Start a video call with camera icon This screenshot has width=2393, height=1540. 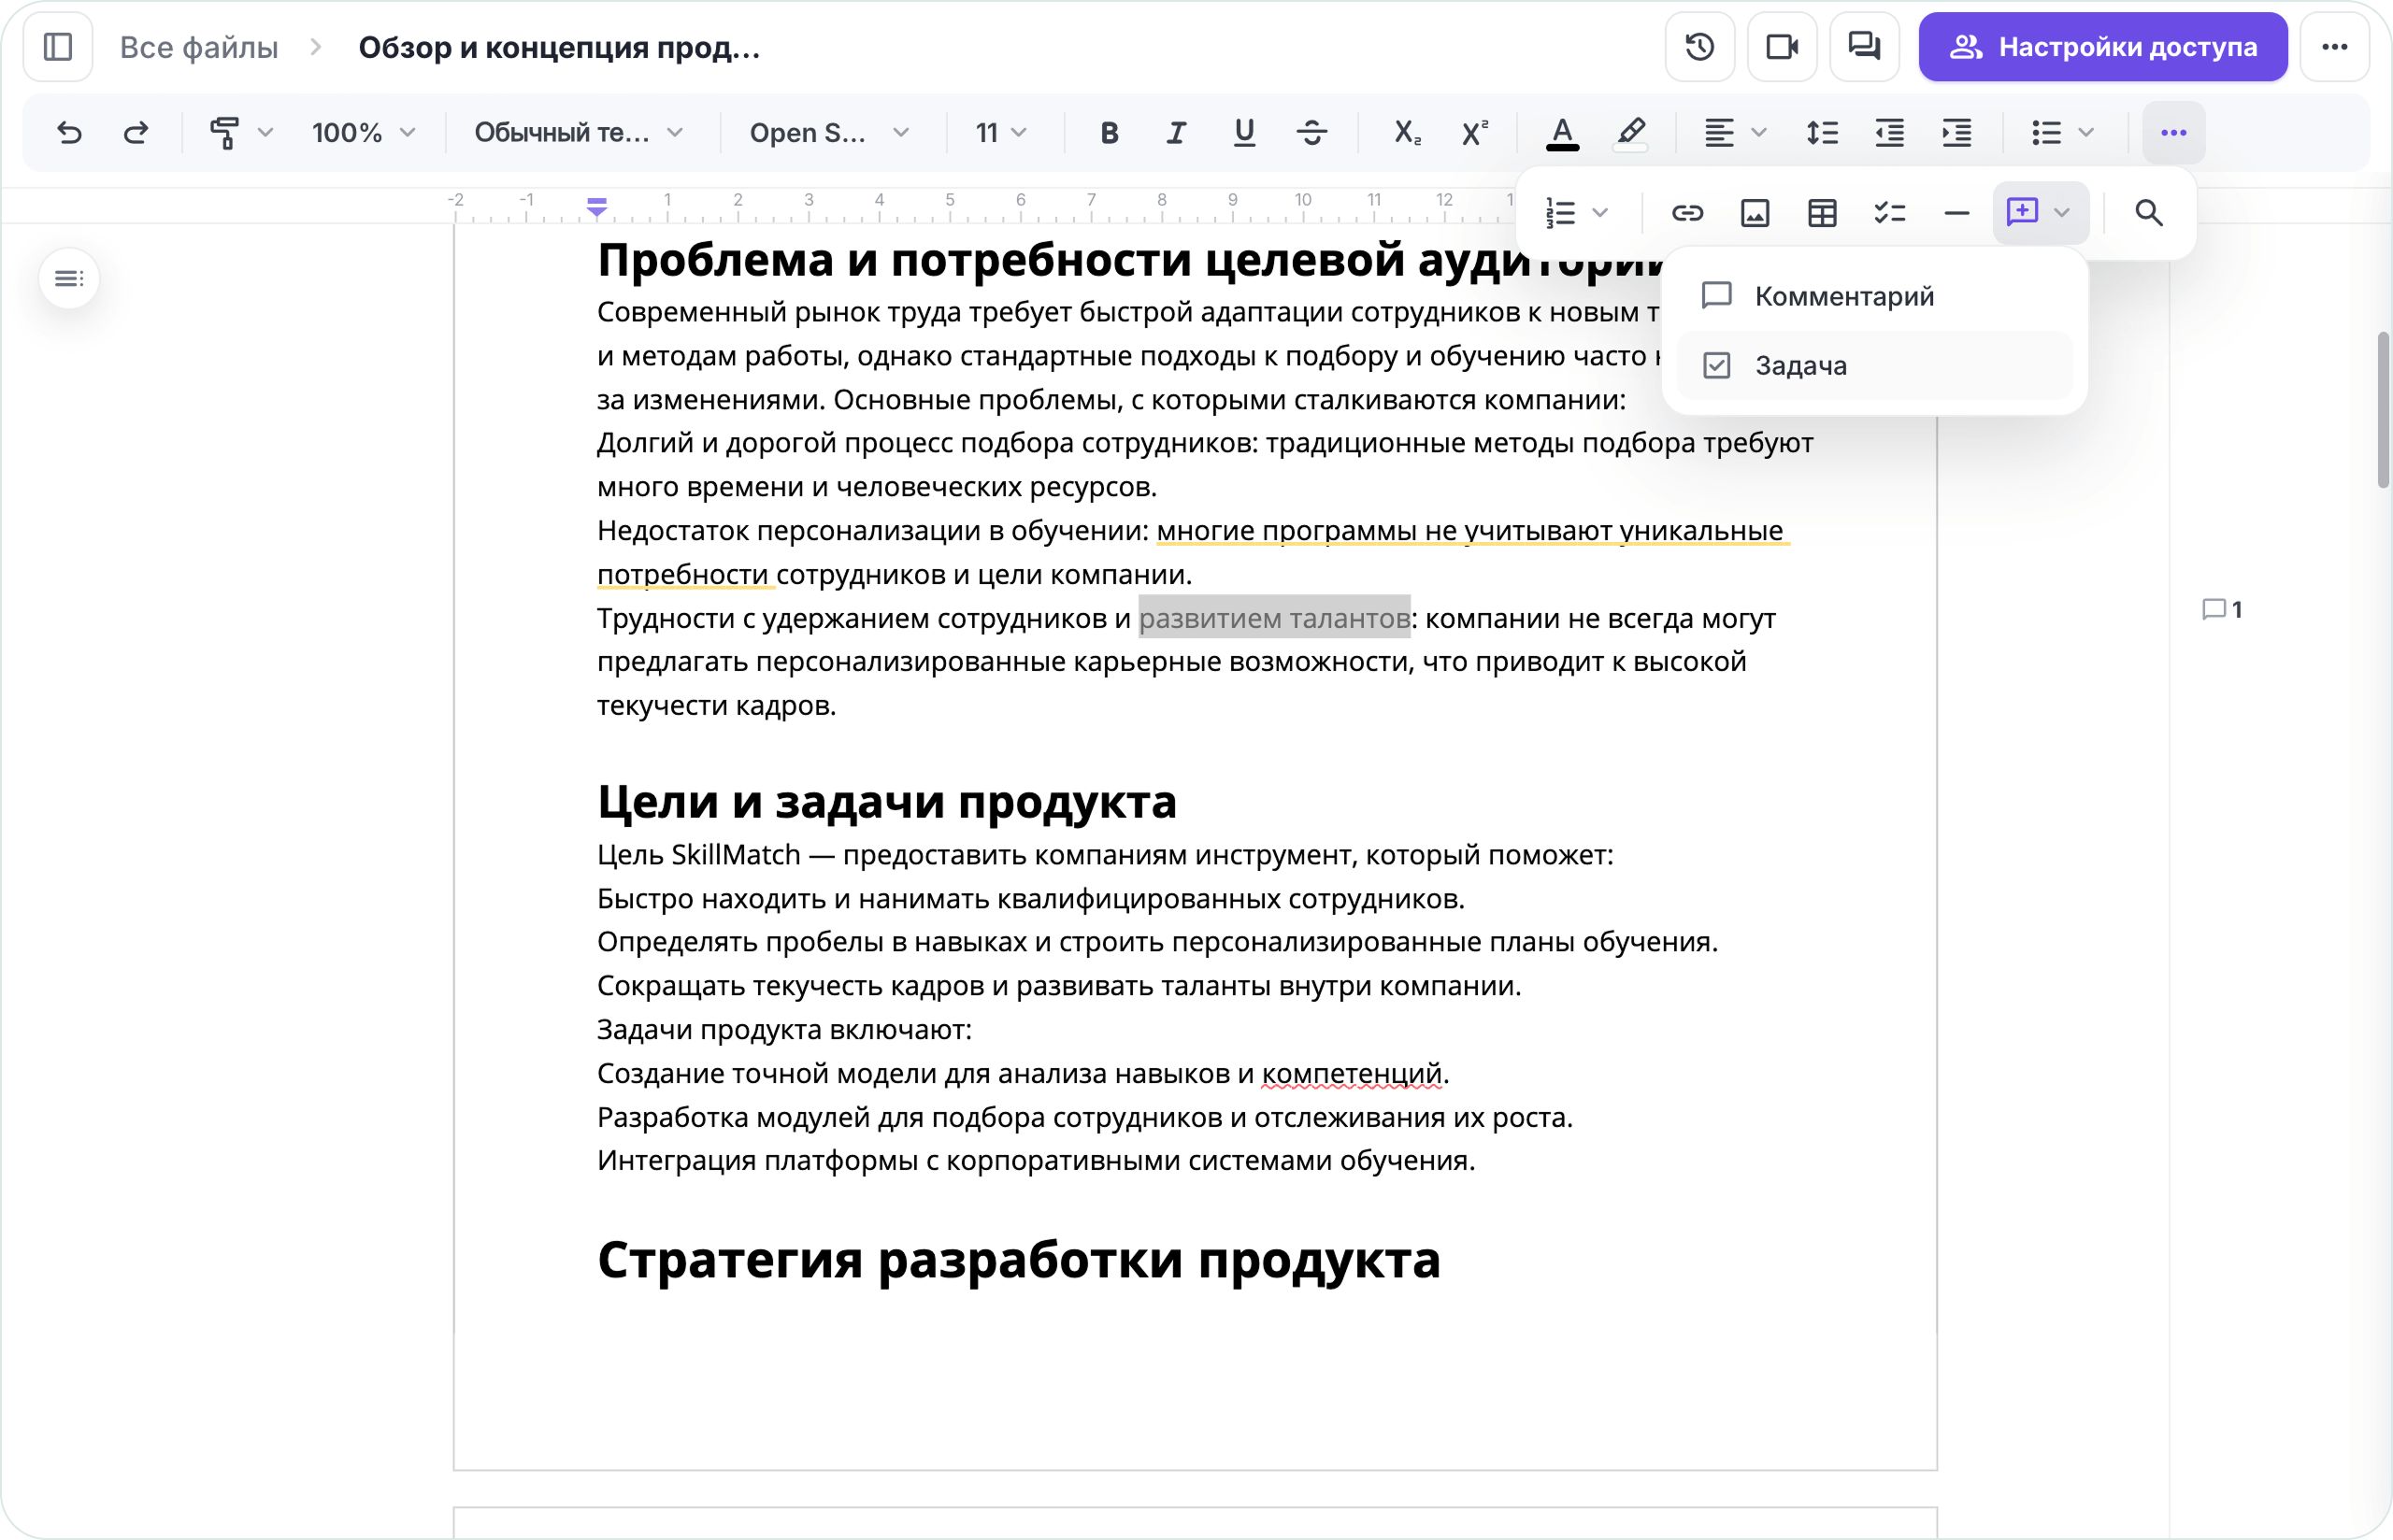1782,47
